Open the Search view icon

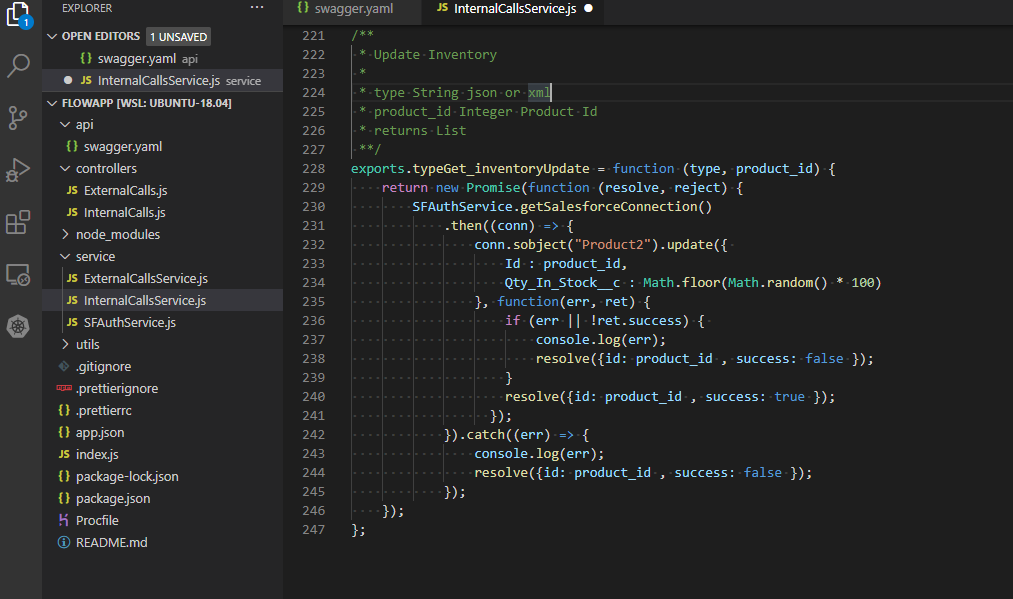pyautogui.click(x=19, y=66)
